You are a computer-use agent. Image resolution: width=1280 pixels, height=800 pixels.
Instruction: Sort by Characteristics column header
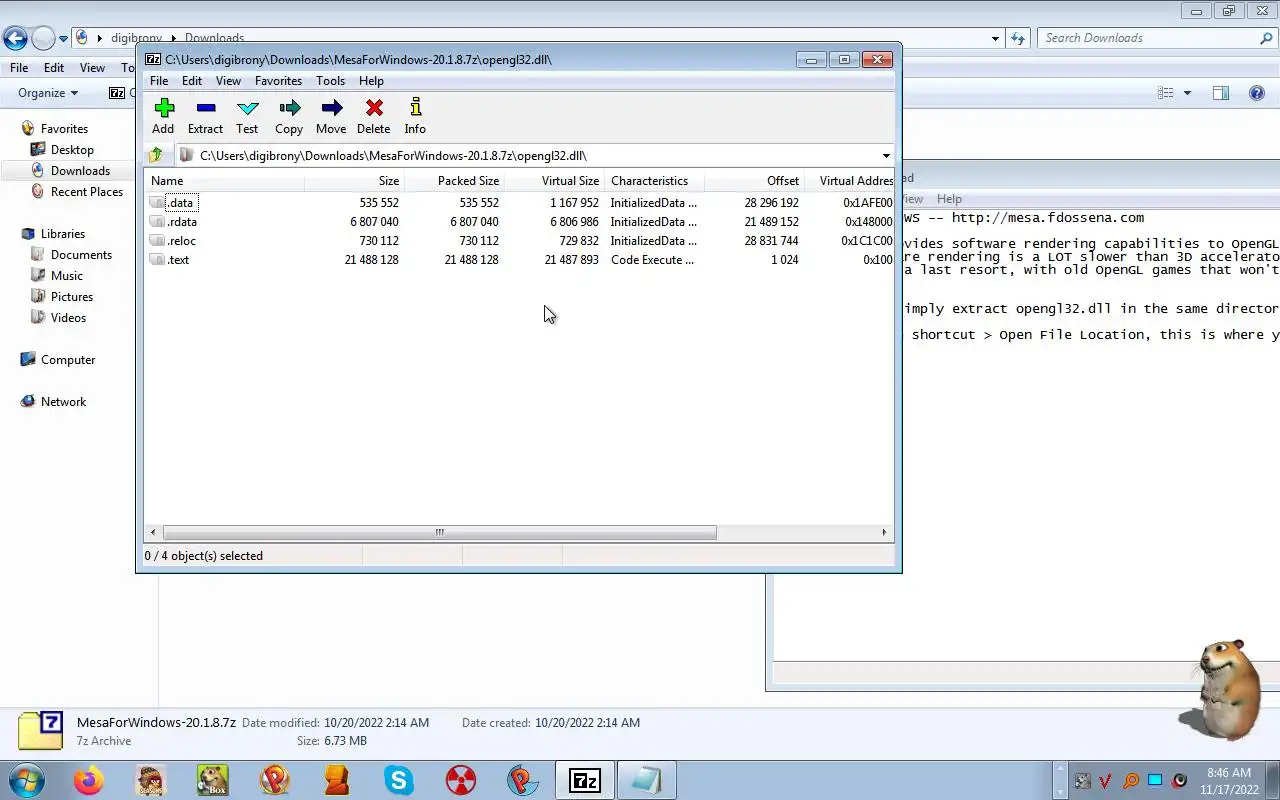pyautogui.click(x=654, y=181)
